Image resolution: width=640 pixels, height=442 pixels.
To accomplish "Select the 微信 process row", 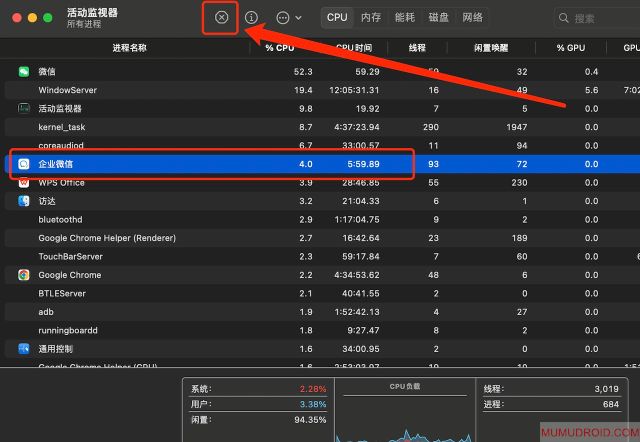I will coord(322,72).
